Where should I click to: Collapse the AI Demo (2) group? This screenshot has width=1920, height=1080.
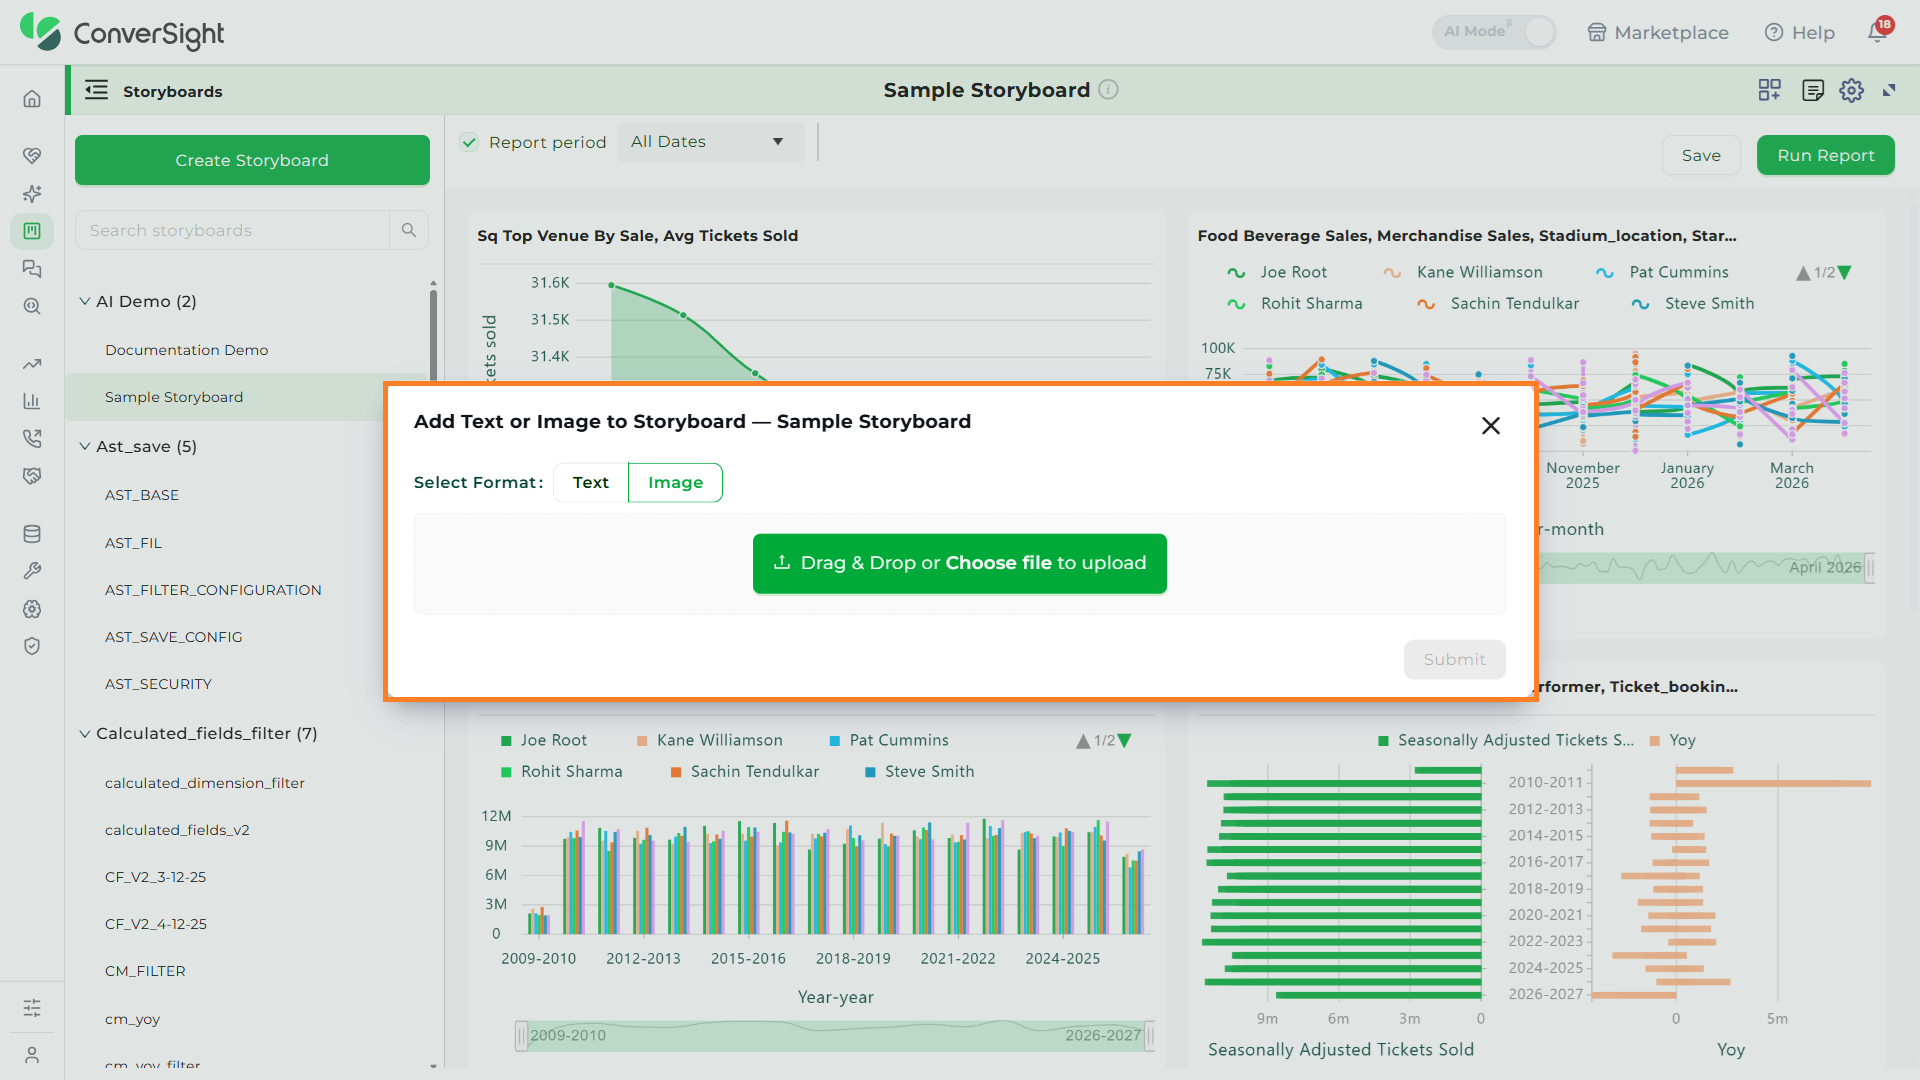85,301
